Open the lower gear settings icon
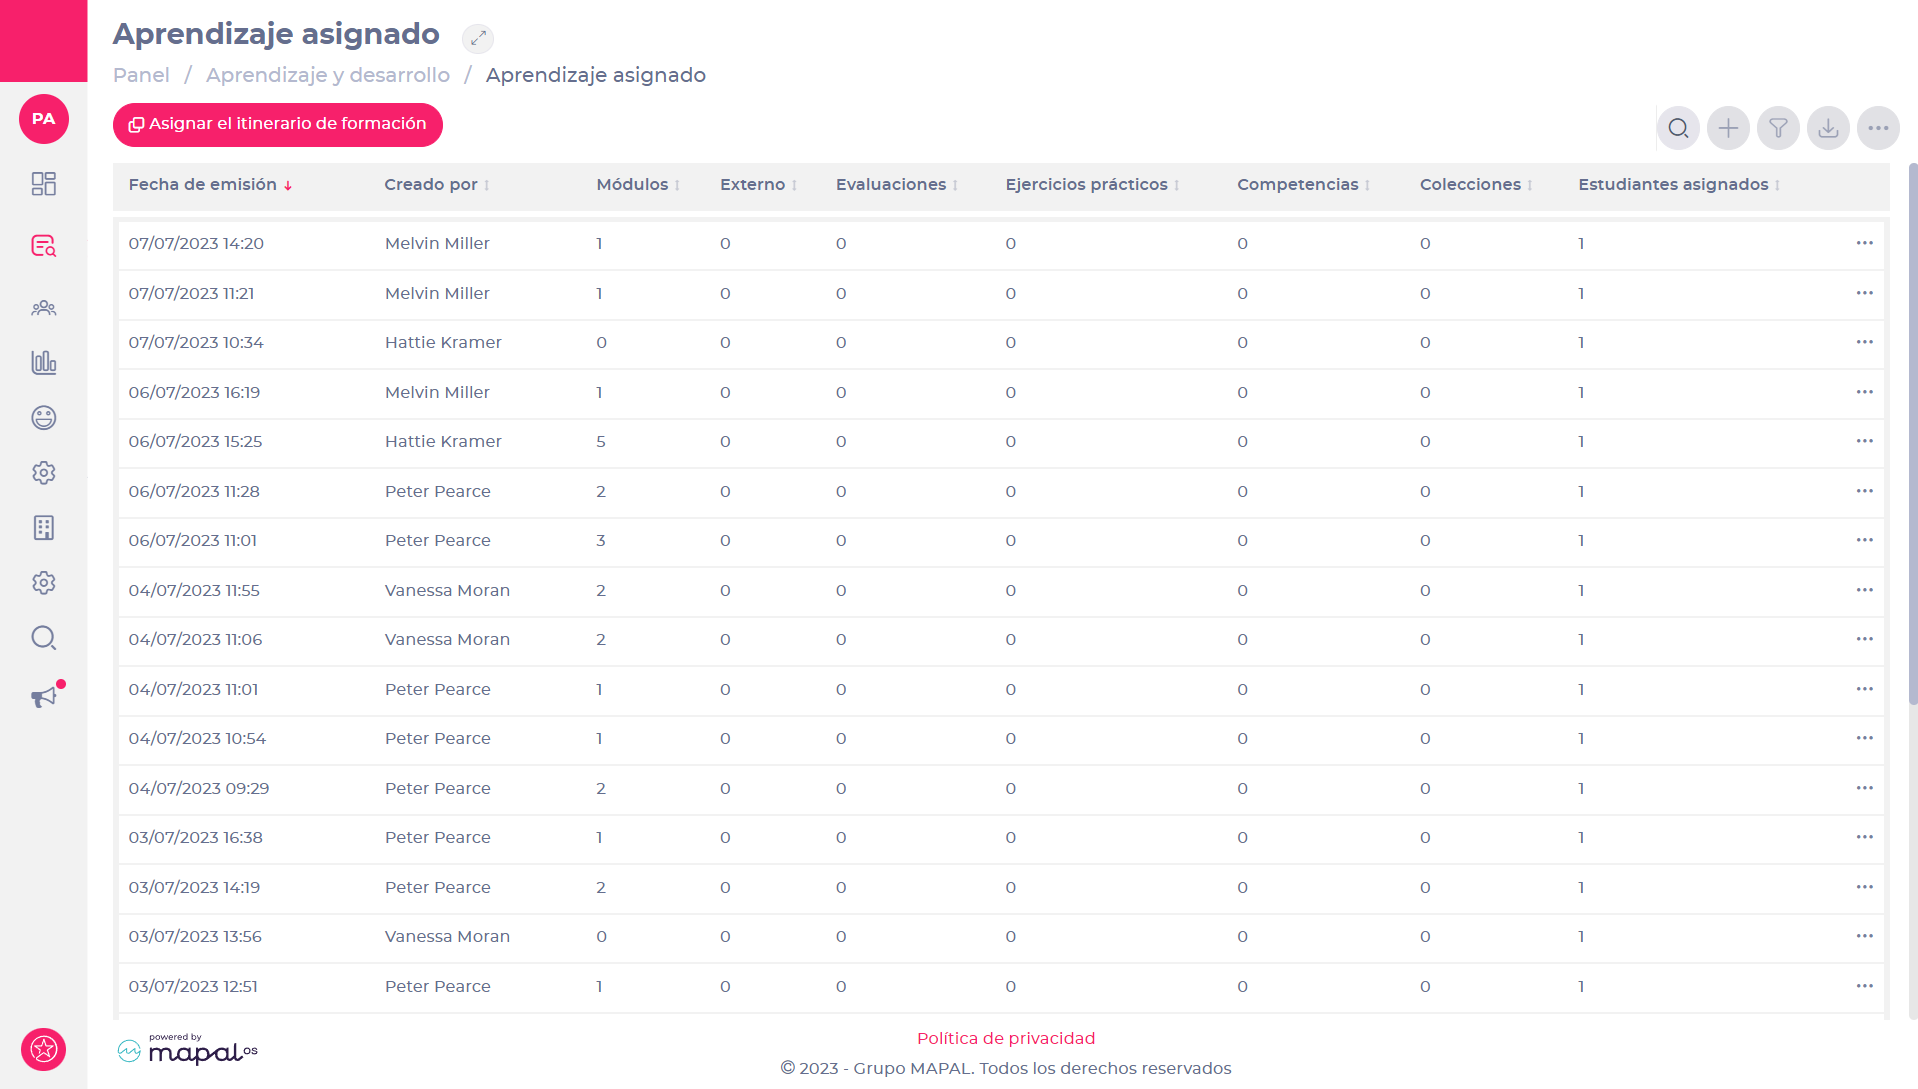Screen dimensions: 1918x1089 pyautogui.click(x=43, y=583)
